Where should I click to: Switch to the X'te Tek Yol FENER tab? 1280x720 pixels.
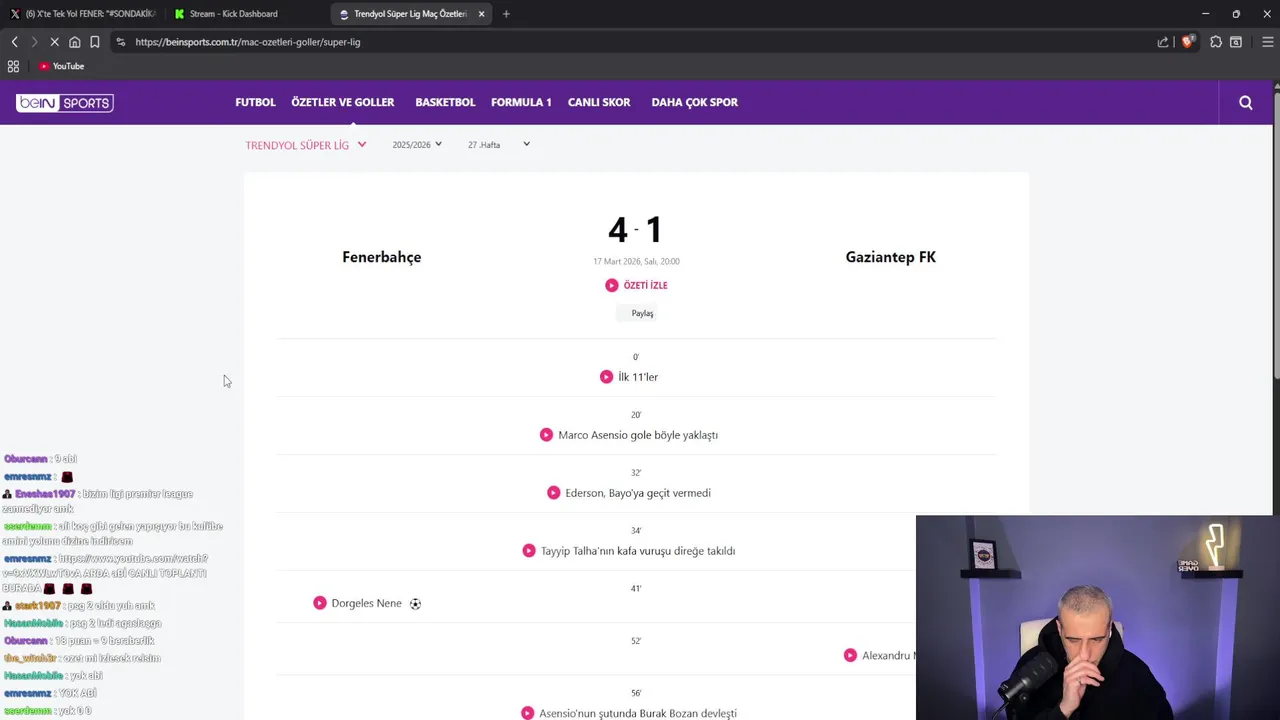pos(82,14)
